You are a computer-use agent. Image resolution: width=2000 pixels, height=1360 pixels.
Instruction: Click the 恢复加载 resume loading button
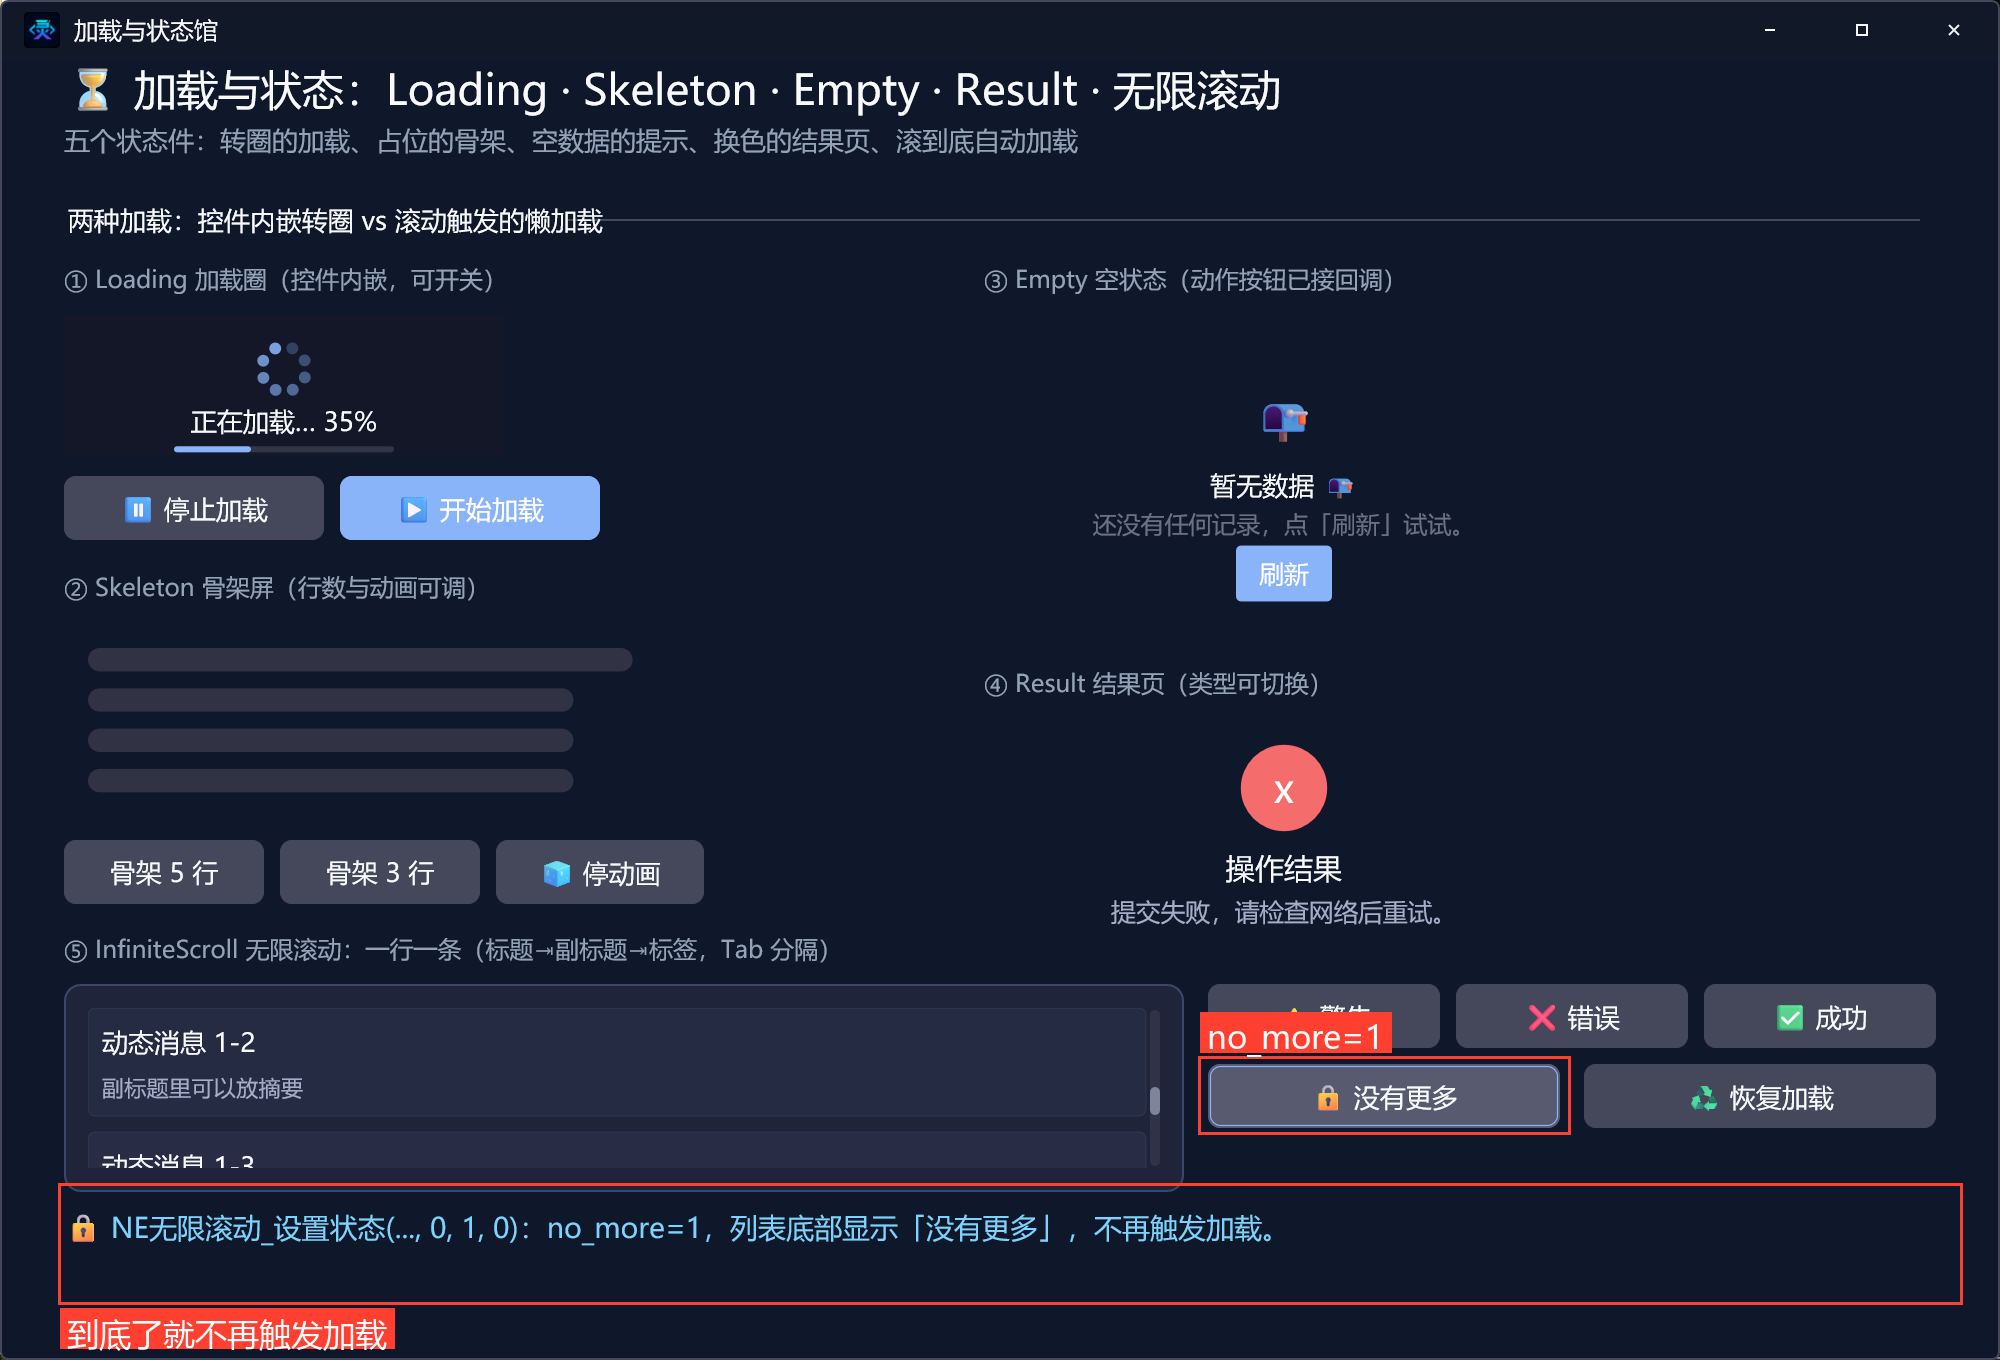coord(1760,1096)
